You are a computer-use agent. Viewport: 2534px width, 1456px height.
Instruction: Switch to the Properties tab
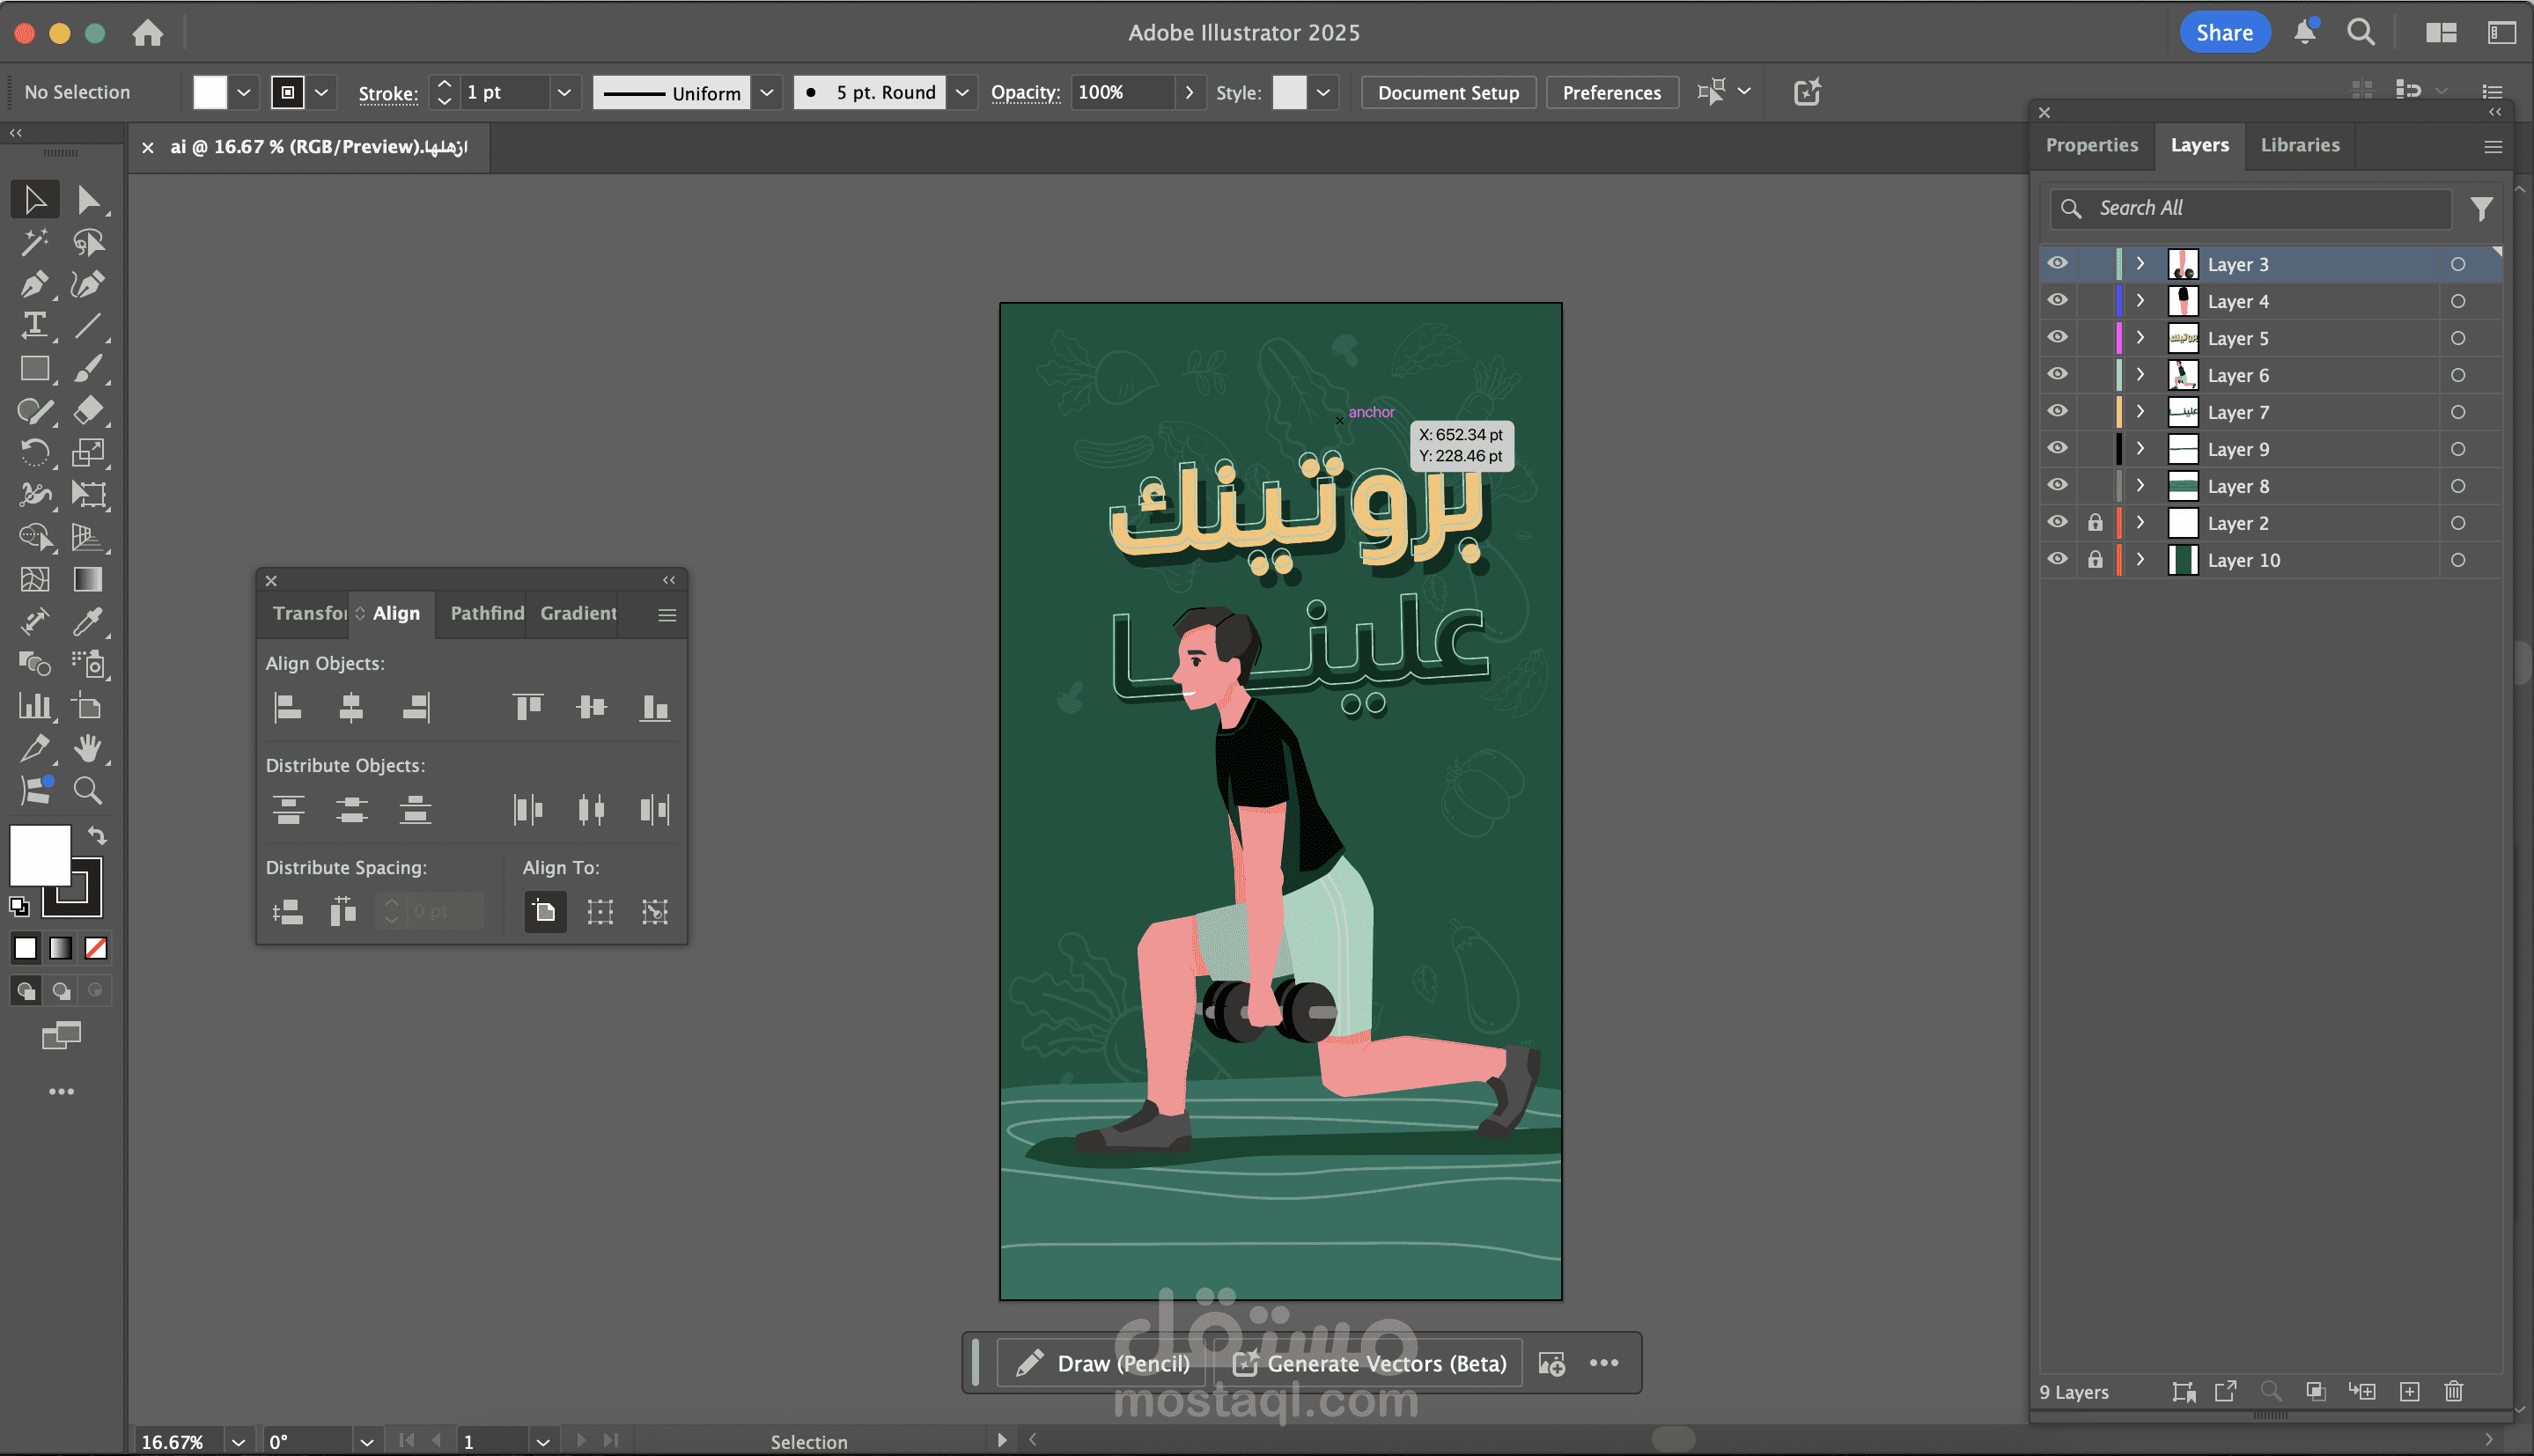(2091, 145)
